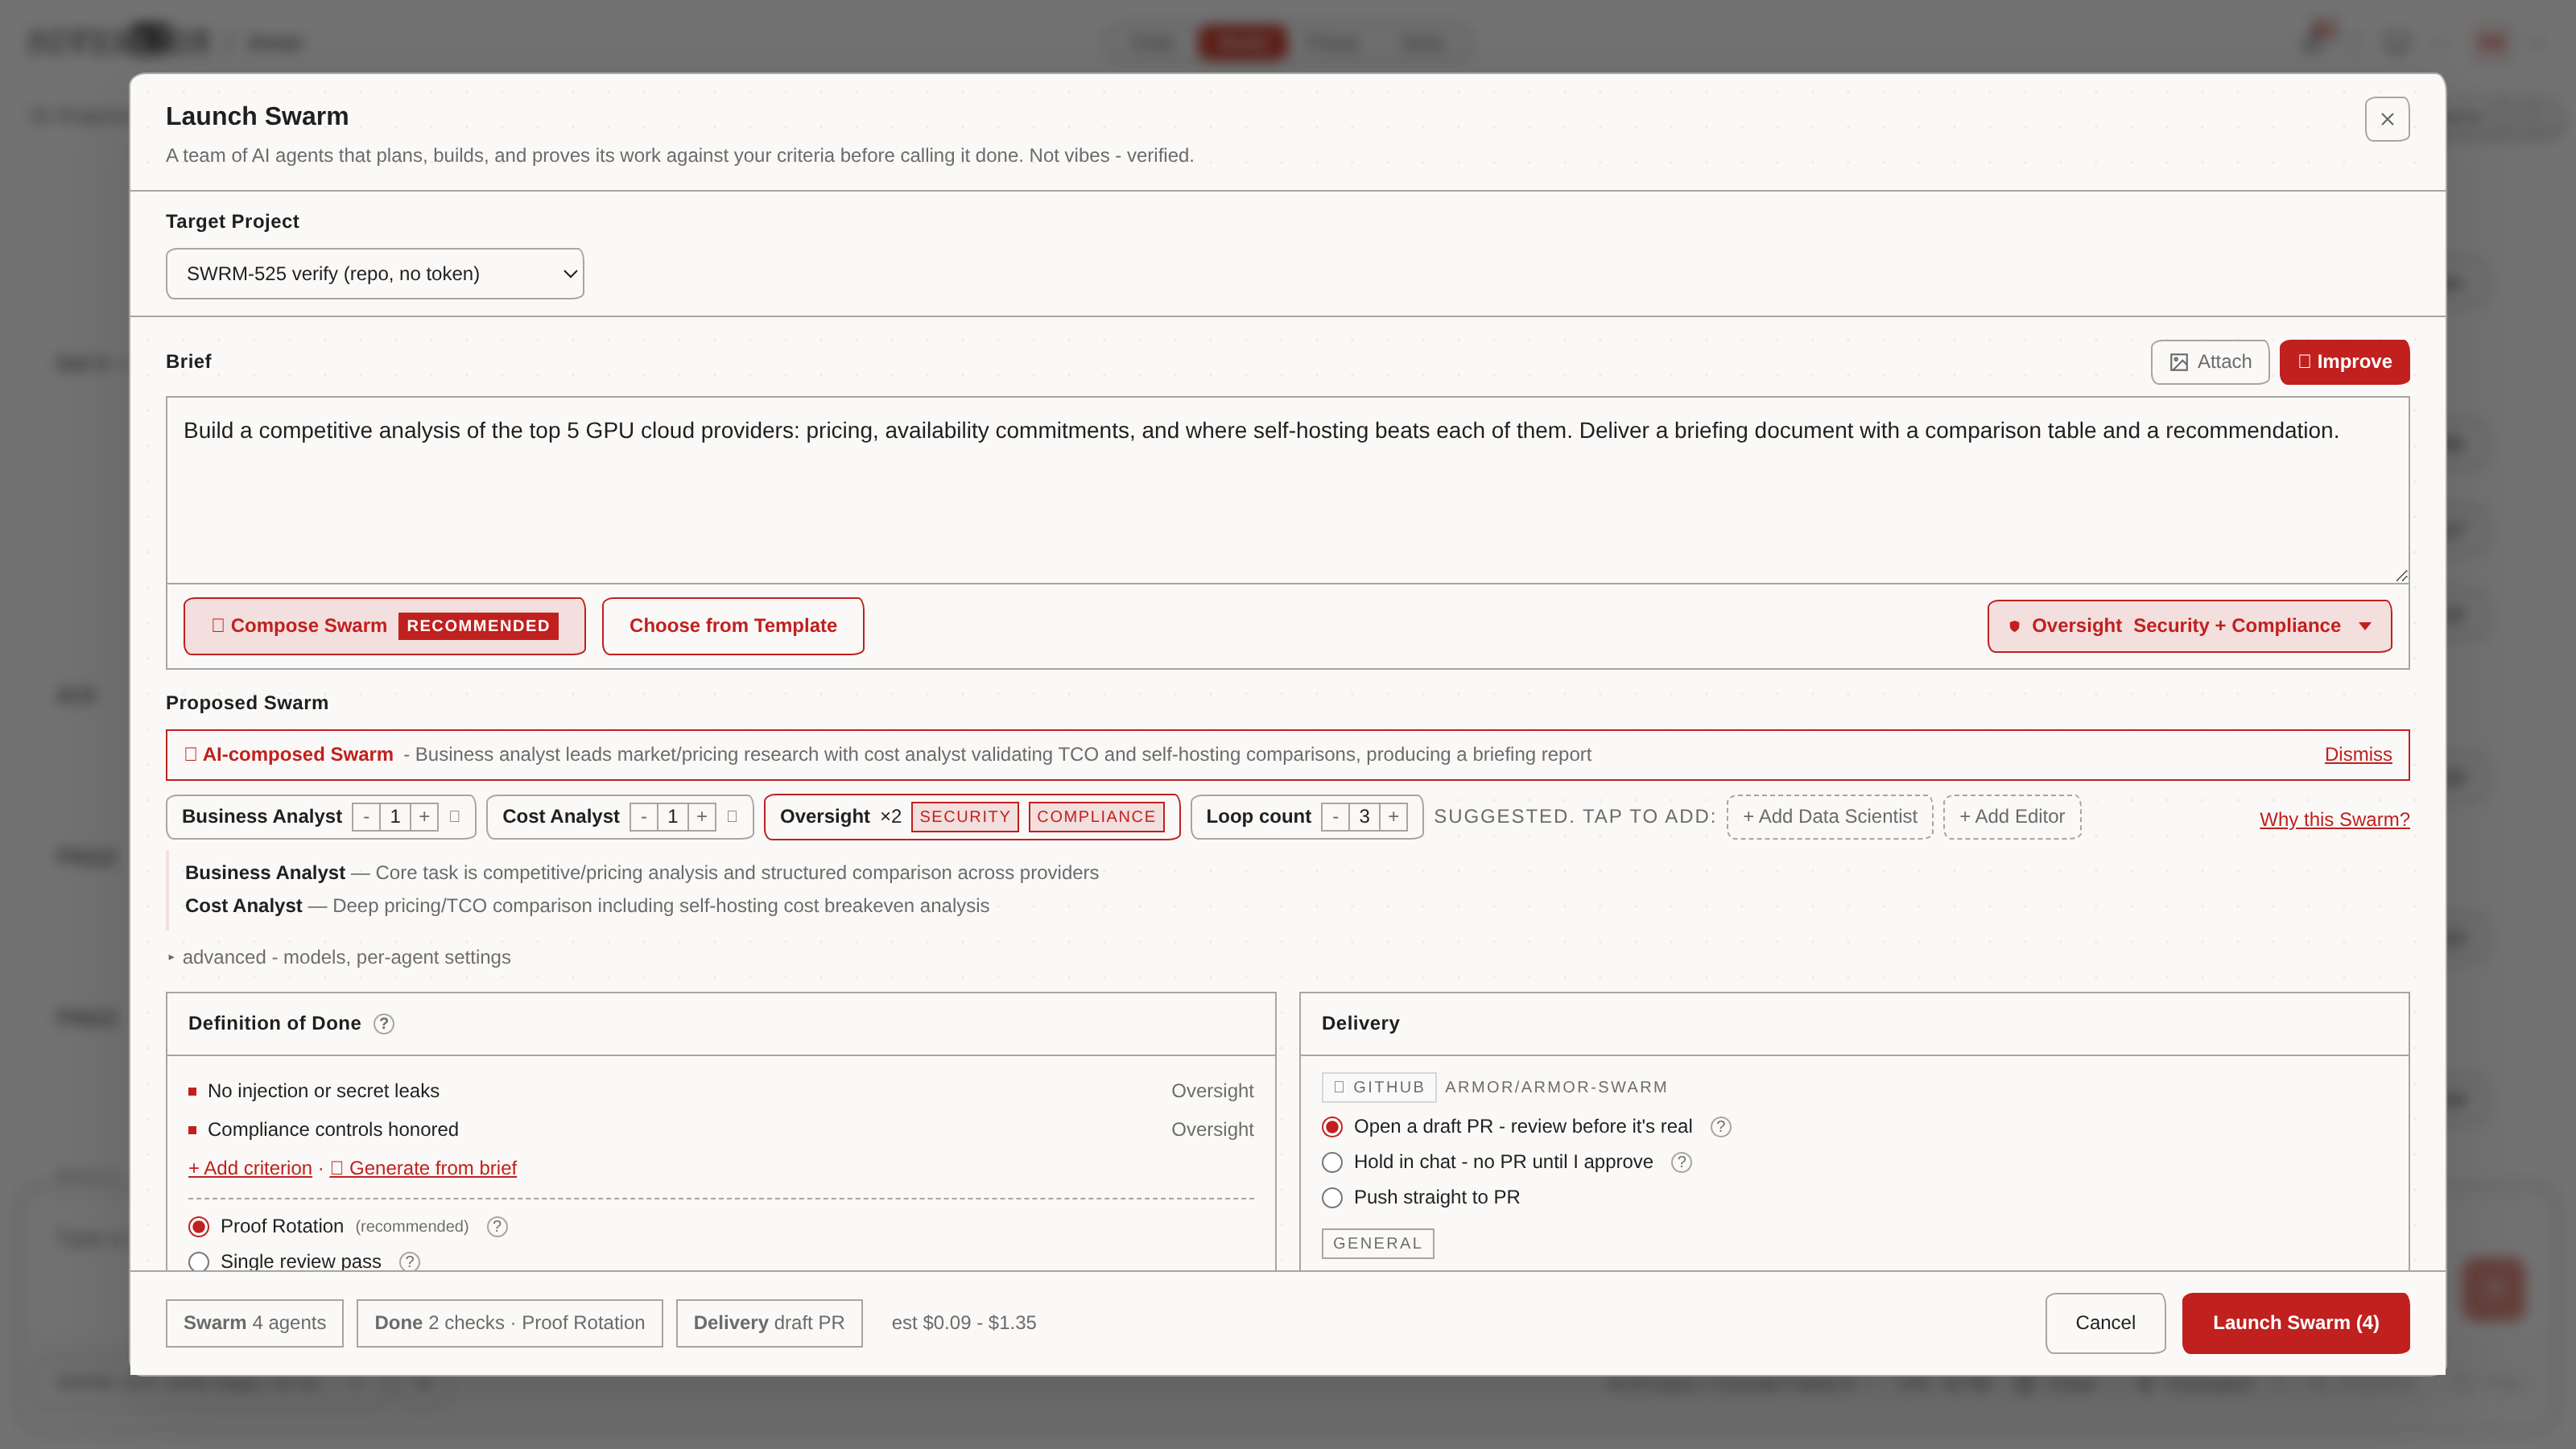Open Single review pass help icon
This screenshot has width=2576, height=1449.
tap(409, 1261)
